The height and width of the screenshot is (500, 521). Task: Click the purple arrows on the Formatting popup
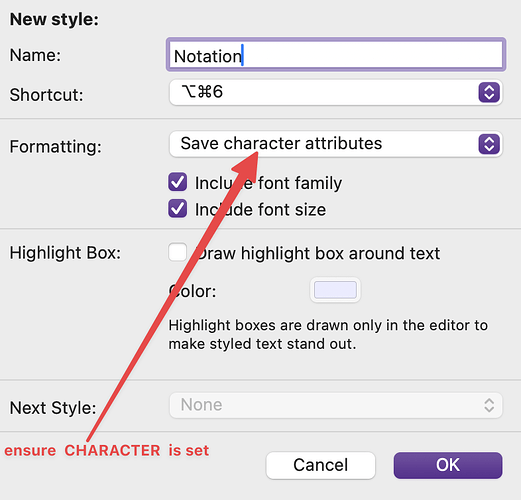click(x=489, y=144)
